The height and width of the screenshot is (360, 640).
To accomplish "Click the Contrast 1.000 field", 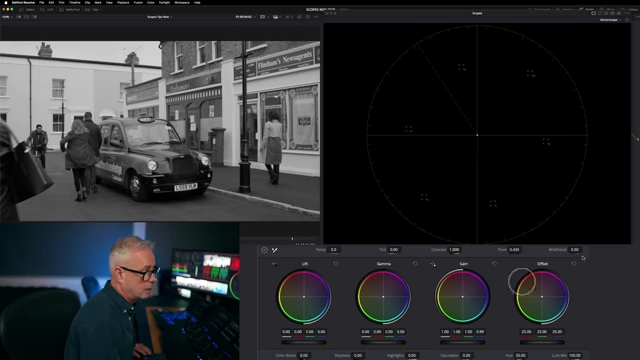I will coord(454,250).
